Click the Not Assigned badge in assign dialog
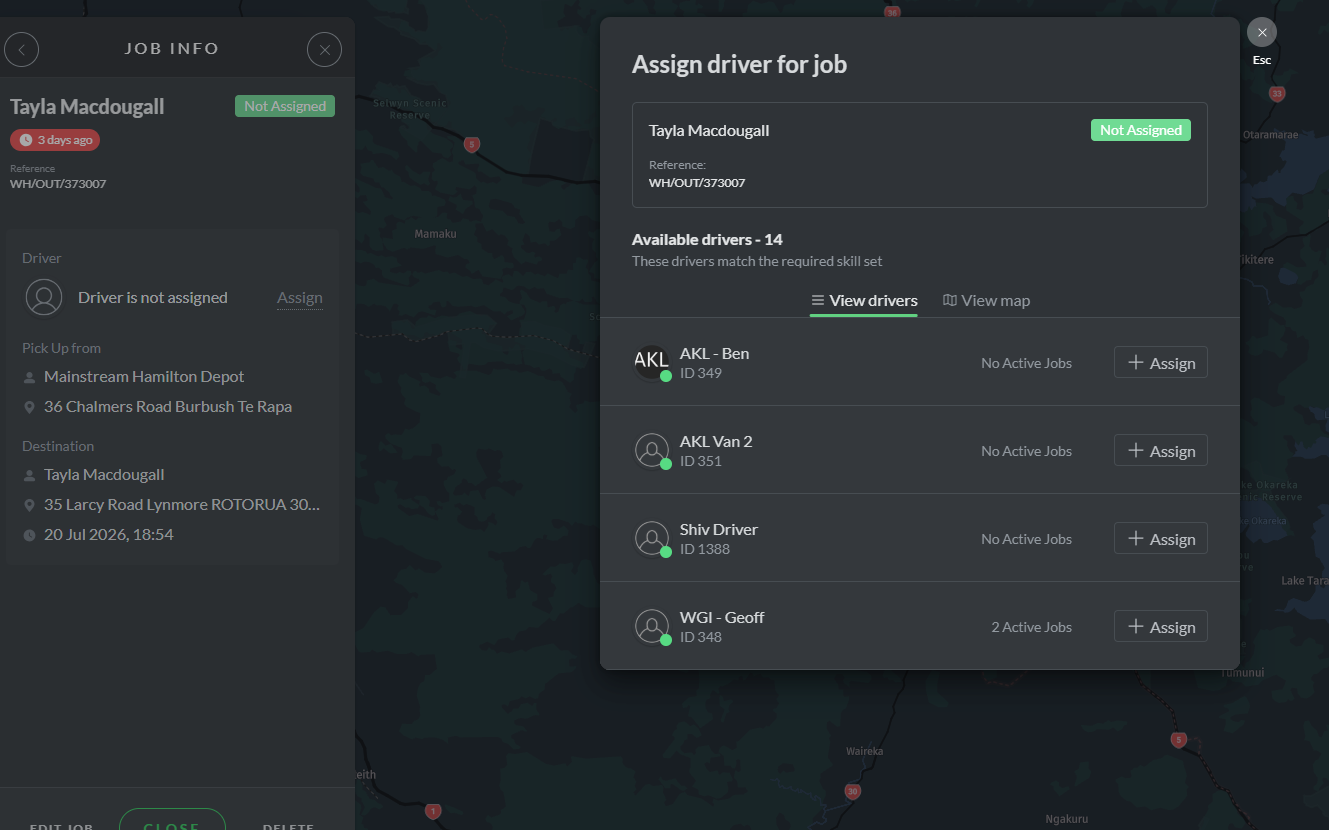The width and height of the screenshot is (1329, 830). pos(1141,130)
